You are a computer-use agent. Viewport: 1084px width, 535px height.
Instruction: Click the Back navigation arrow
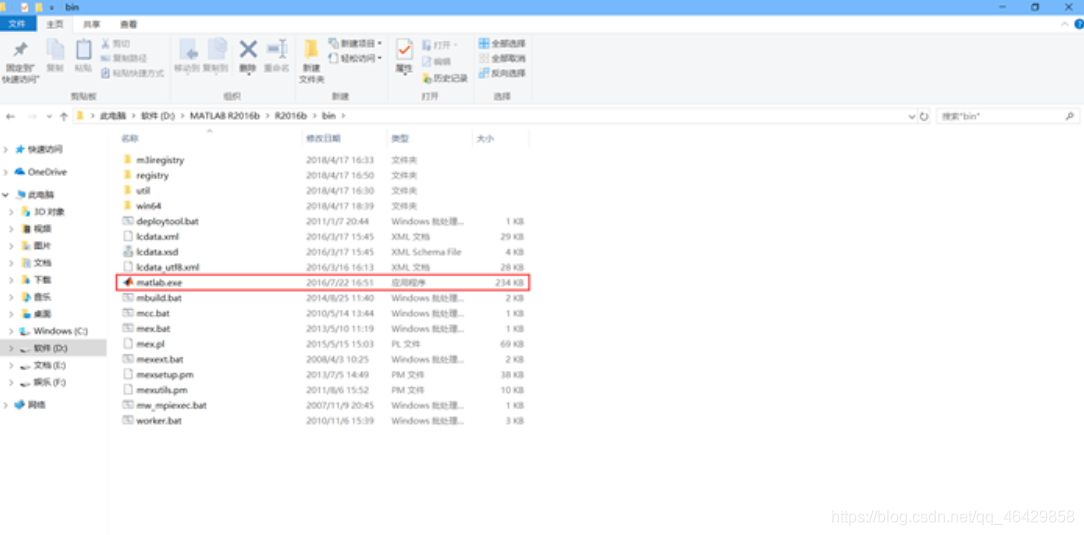(x=10, y=117)
